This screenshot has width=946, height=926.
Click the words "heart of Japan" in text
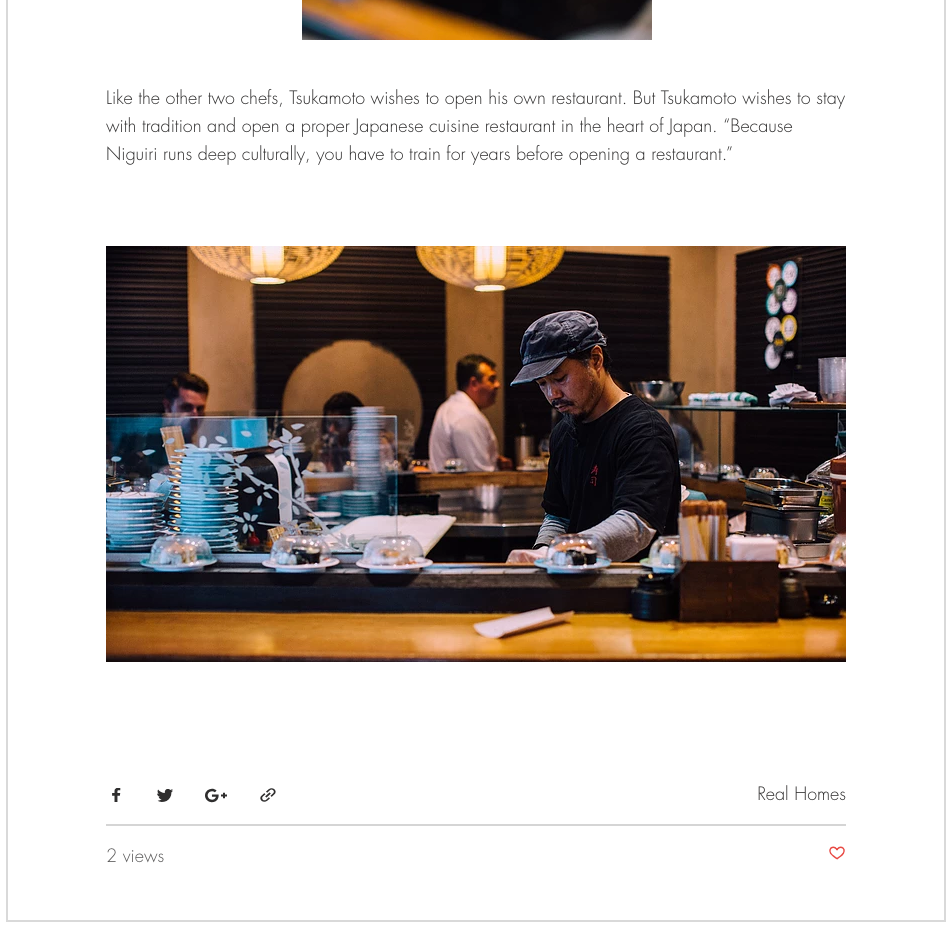(x=661, y=125)
